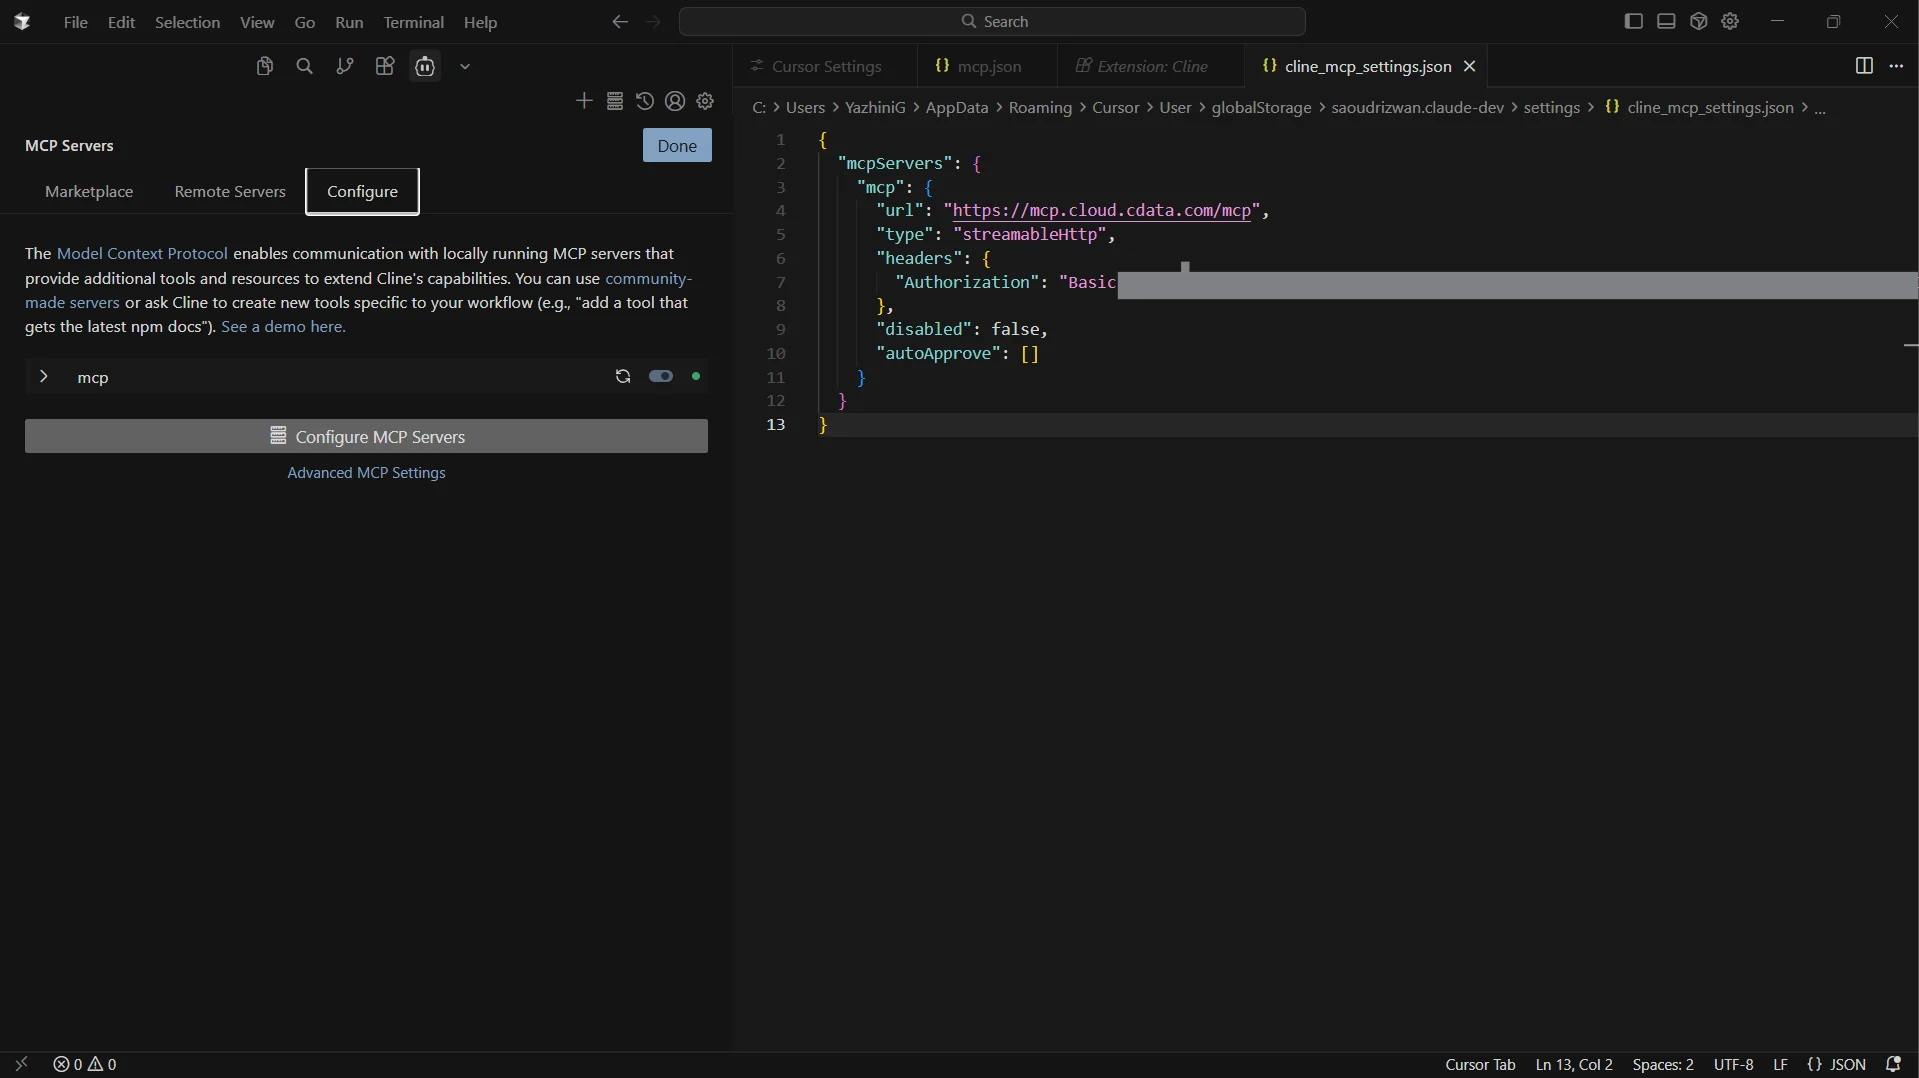The height and width of the screenshot is (1078, 1919).
Task: Switch to the Marketplace tab
Action: coord(89,191)
